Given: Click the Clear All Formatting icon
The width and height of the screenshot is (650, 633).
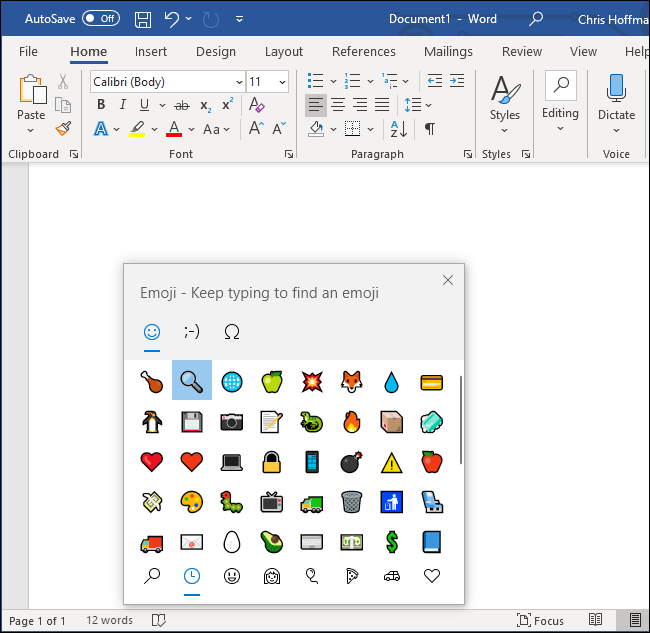Looking at the screenshot, I should click(256, 105).
